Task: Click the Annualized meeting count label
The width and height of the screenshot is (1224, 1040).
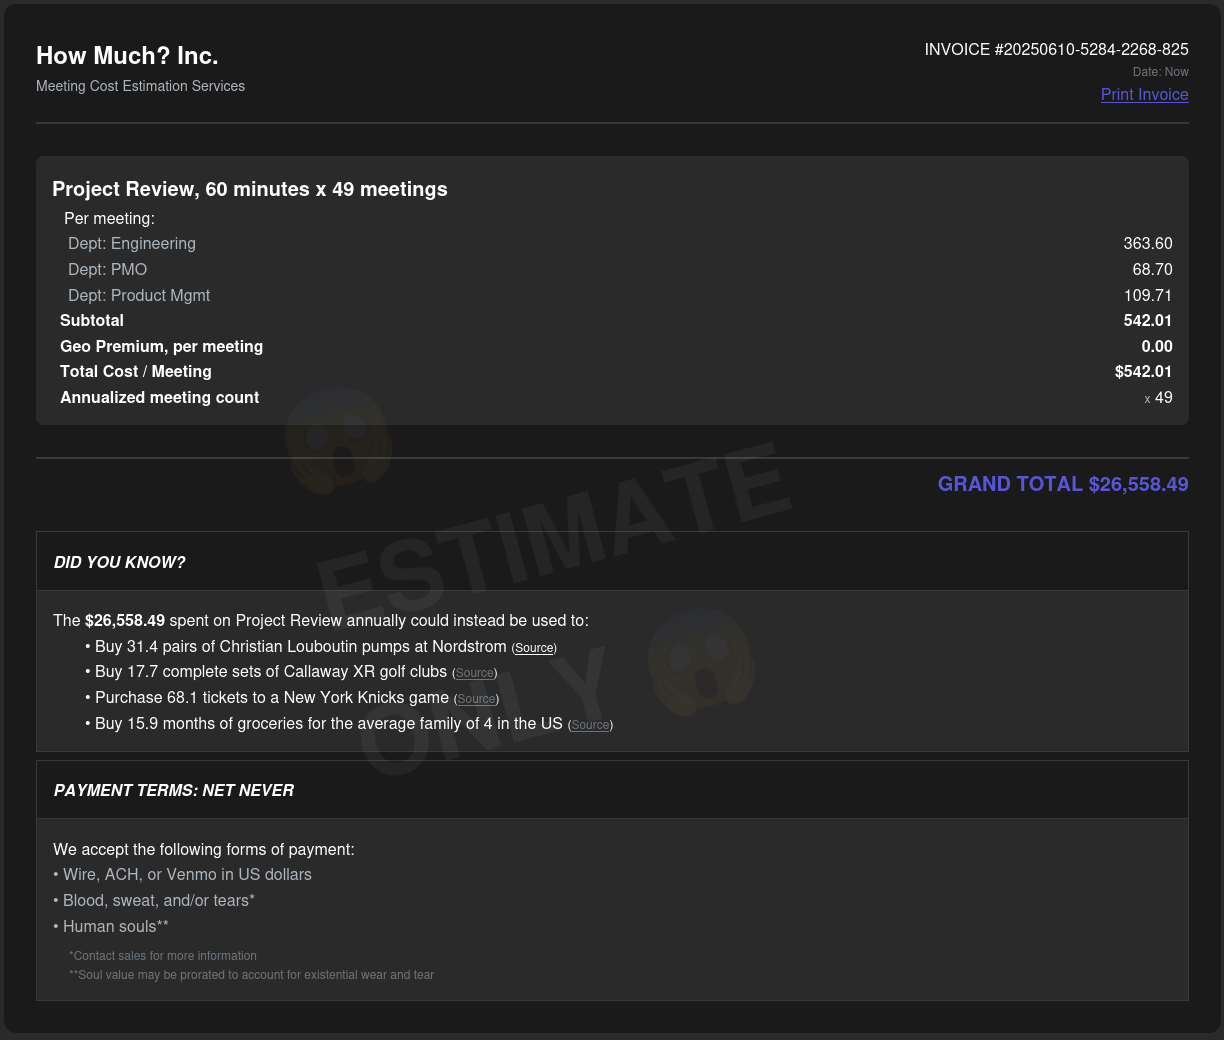Action: (159, 398)
